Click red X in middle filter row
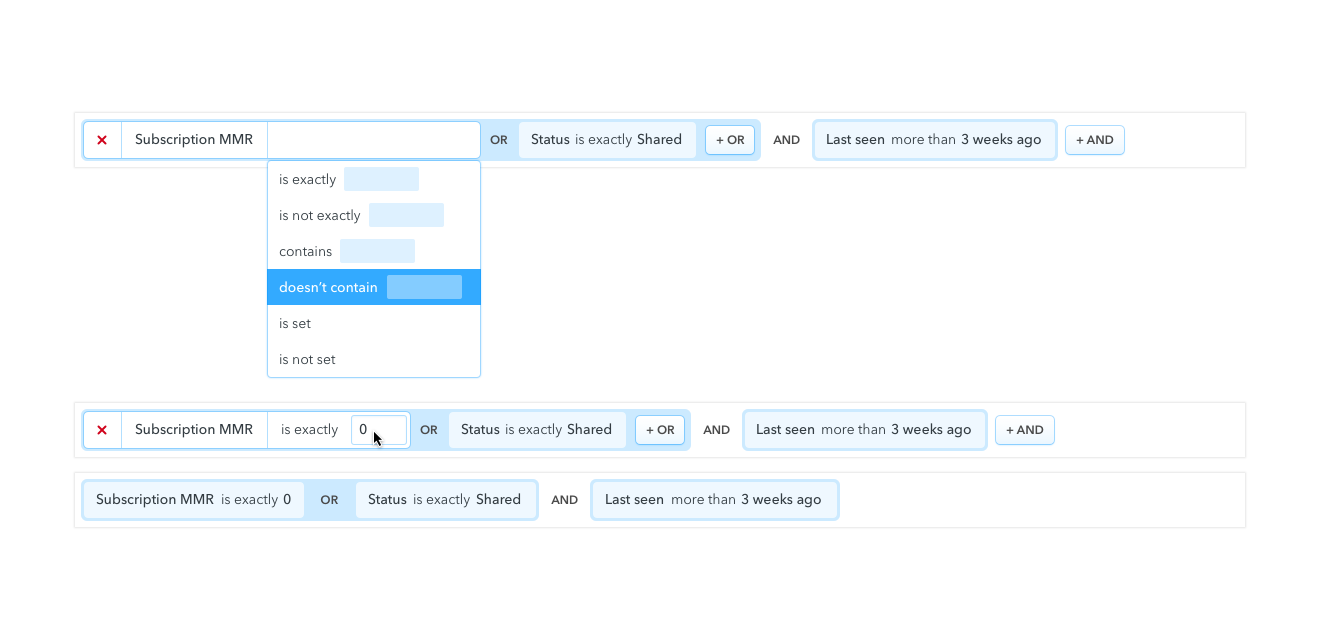 tap(102, 430)
